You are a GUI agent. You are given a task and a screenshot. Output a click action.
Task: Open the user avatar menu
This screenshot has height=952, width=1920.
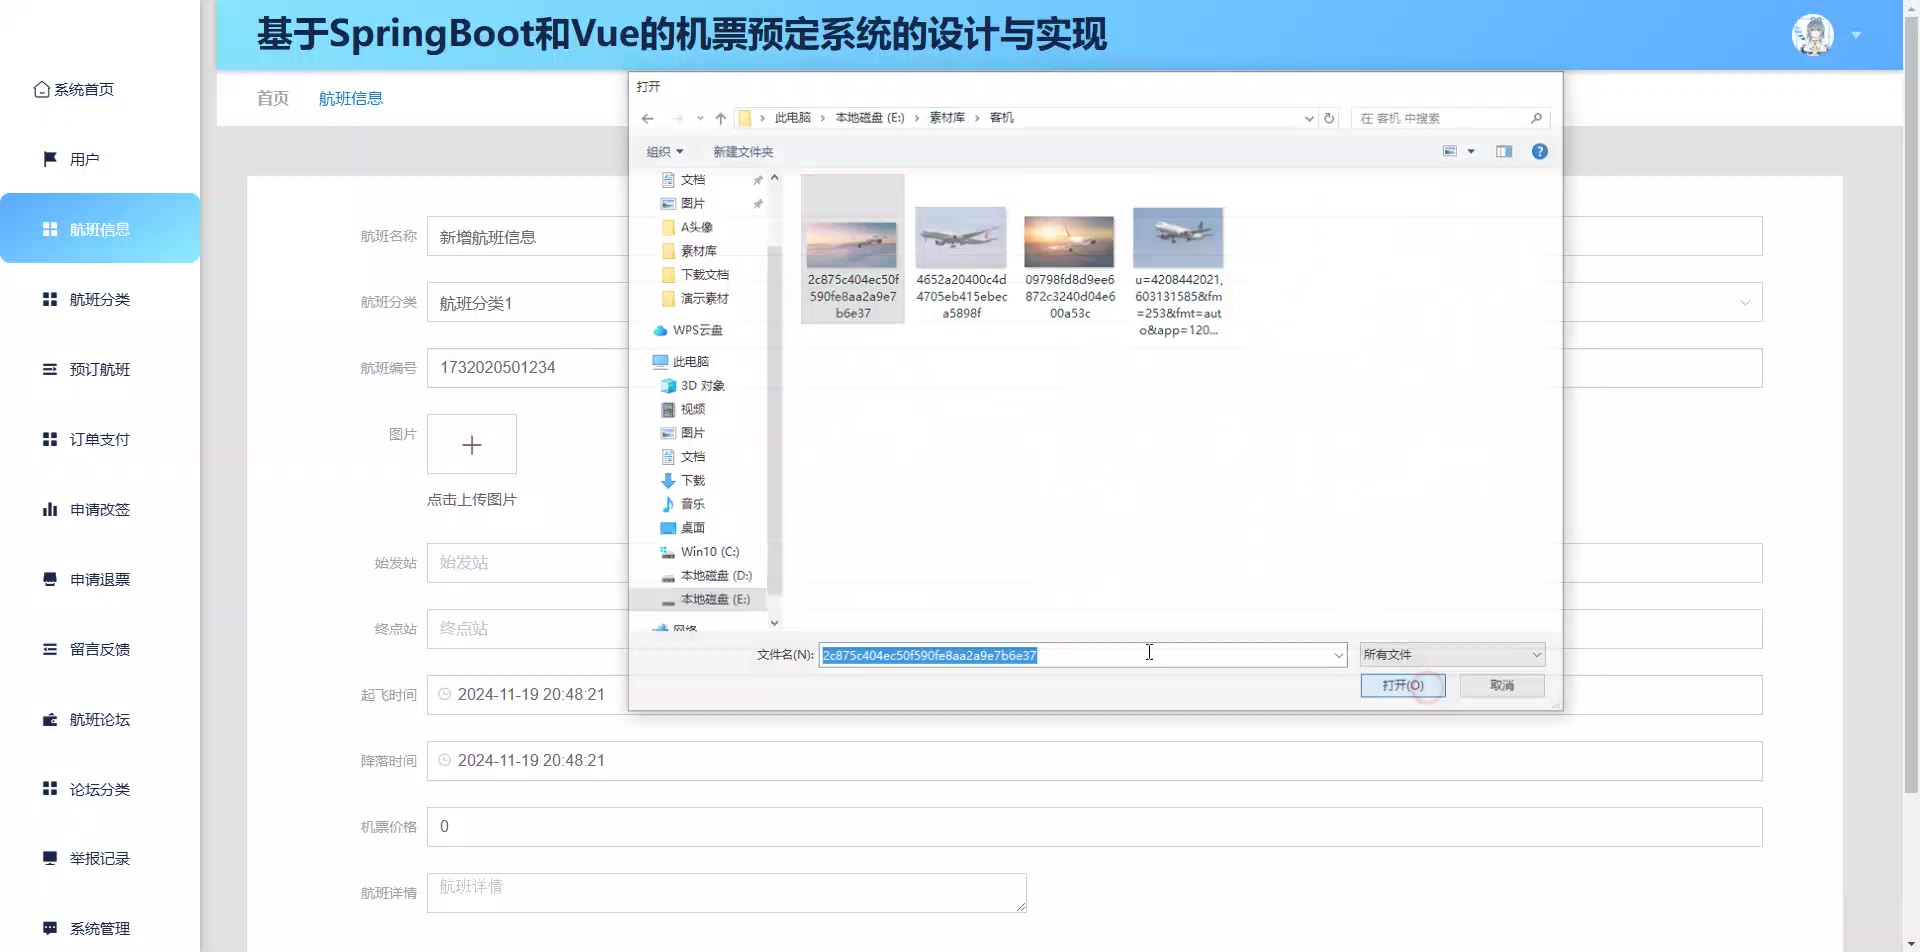click(1813, 35)
